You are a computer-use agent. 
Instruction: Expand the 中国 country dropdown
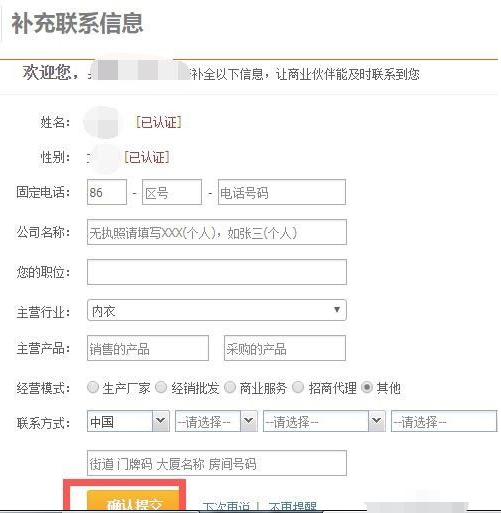[128, 421]
